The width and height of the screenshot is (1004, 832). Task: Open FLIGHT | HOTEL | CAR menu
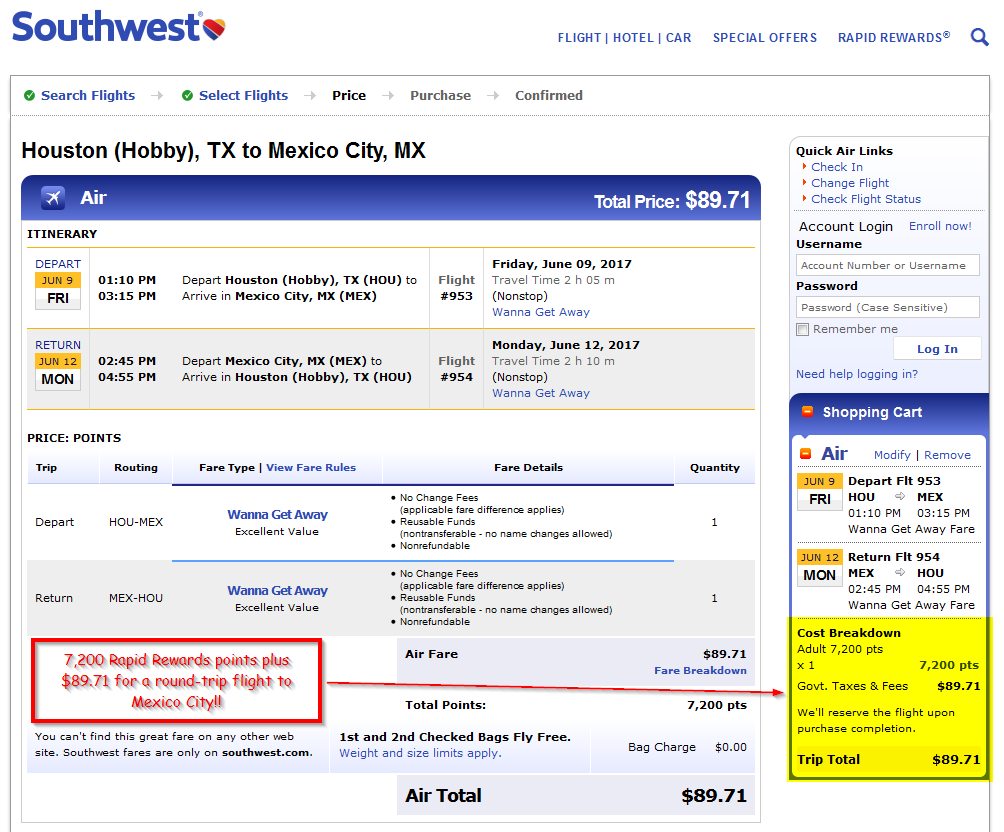pyautogui.click(x=624, y=38)
